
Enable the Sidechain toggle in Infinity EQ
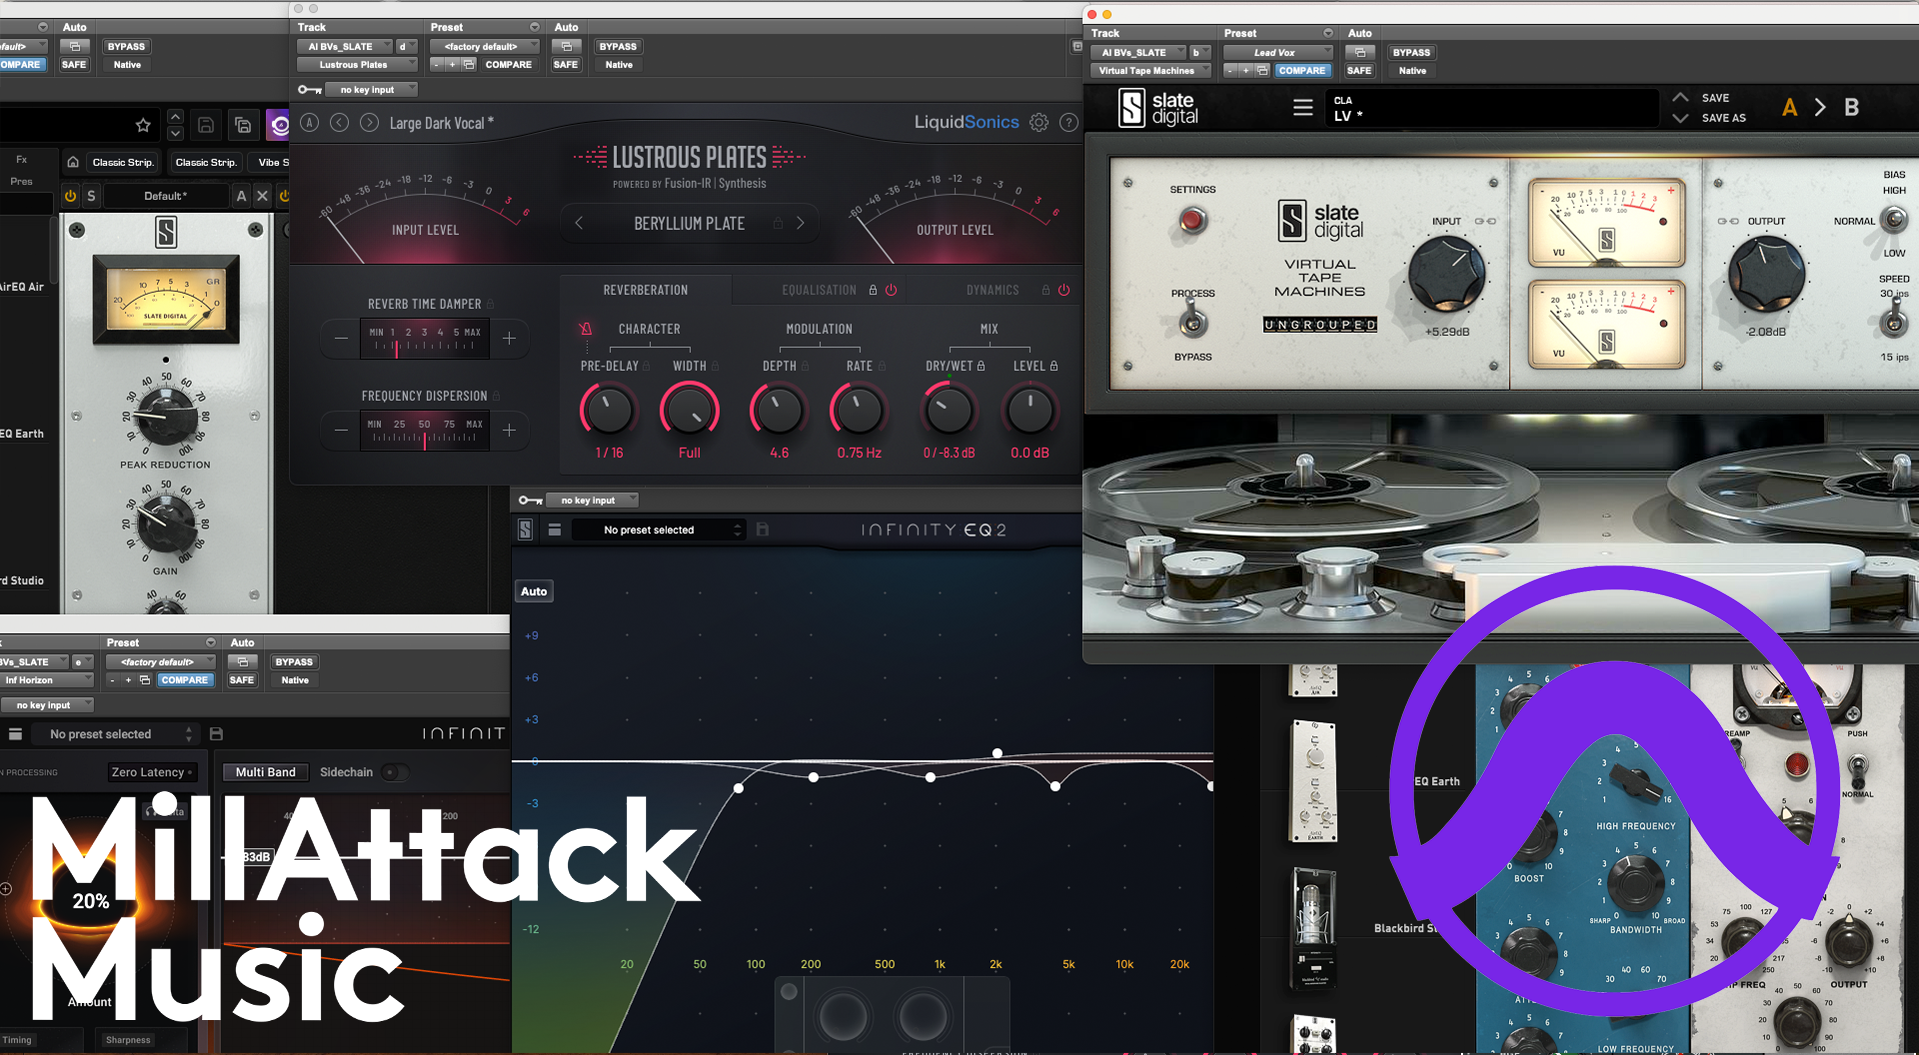[x=395, y=772]
